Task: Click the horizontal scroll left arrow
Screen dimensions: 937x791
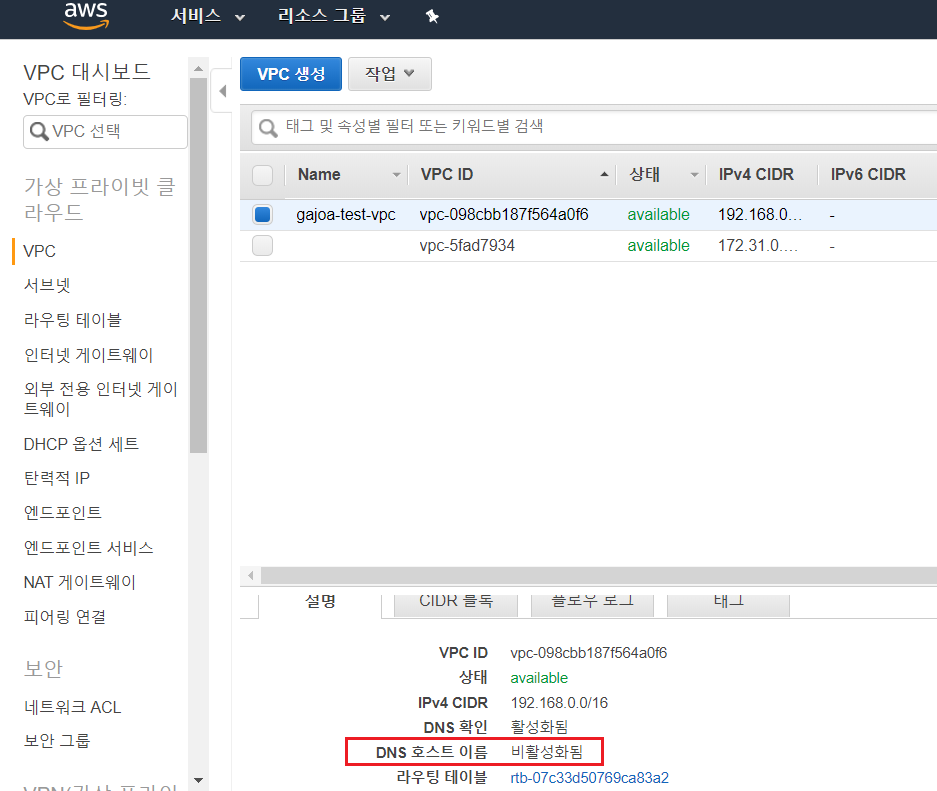Action: (250, 575)
